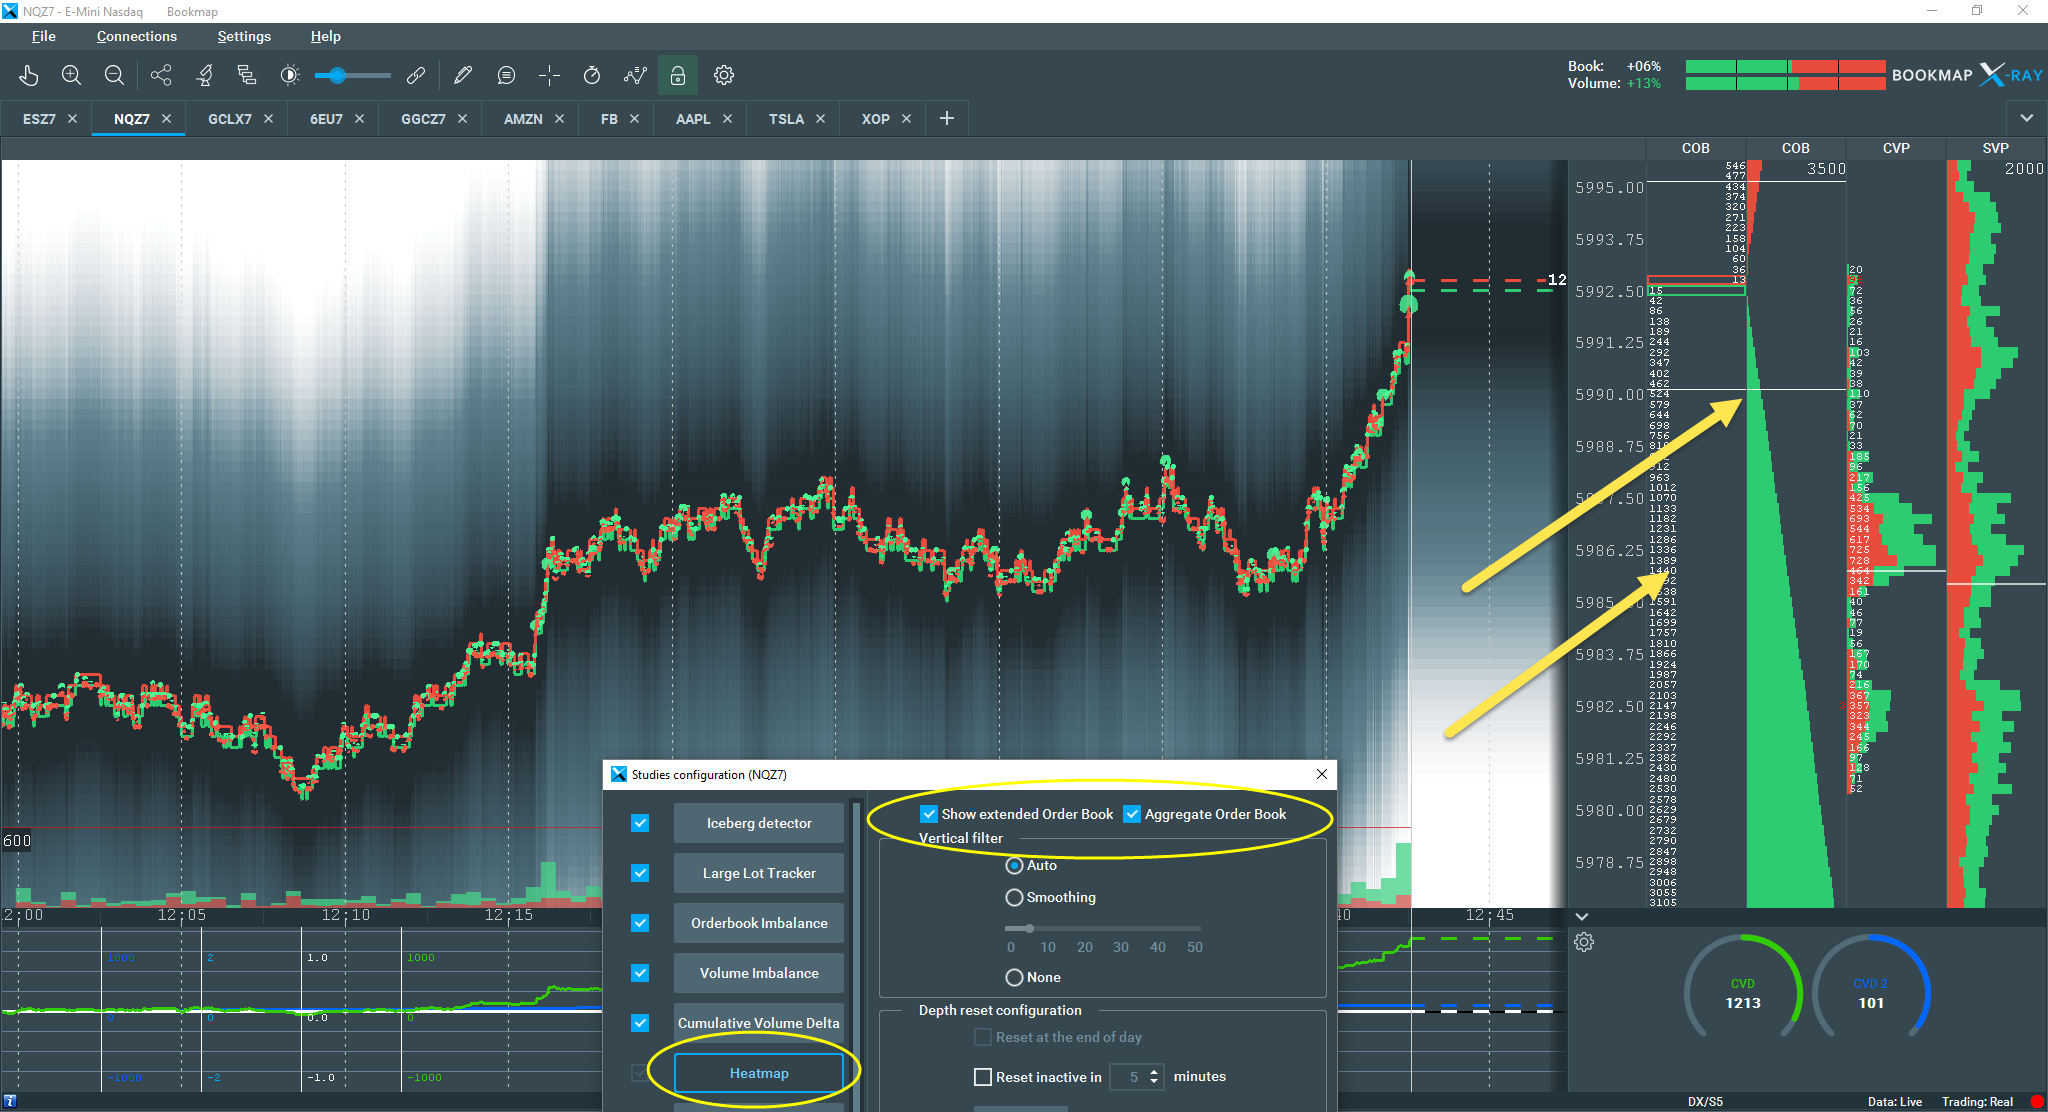Collapse the widget panel chevron

pos(1581,916)
